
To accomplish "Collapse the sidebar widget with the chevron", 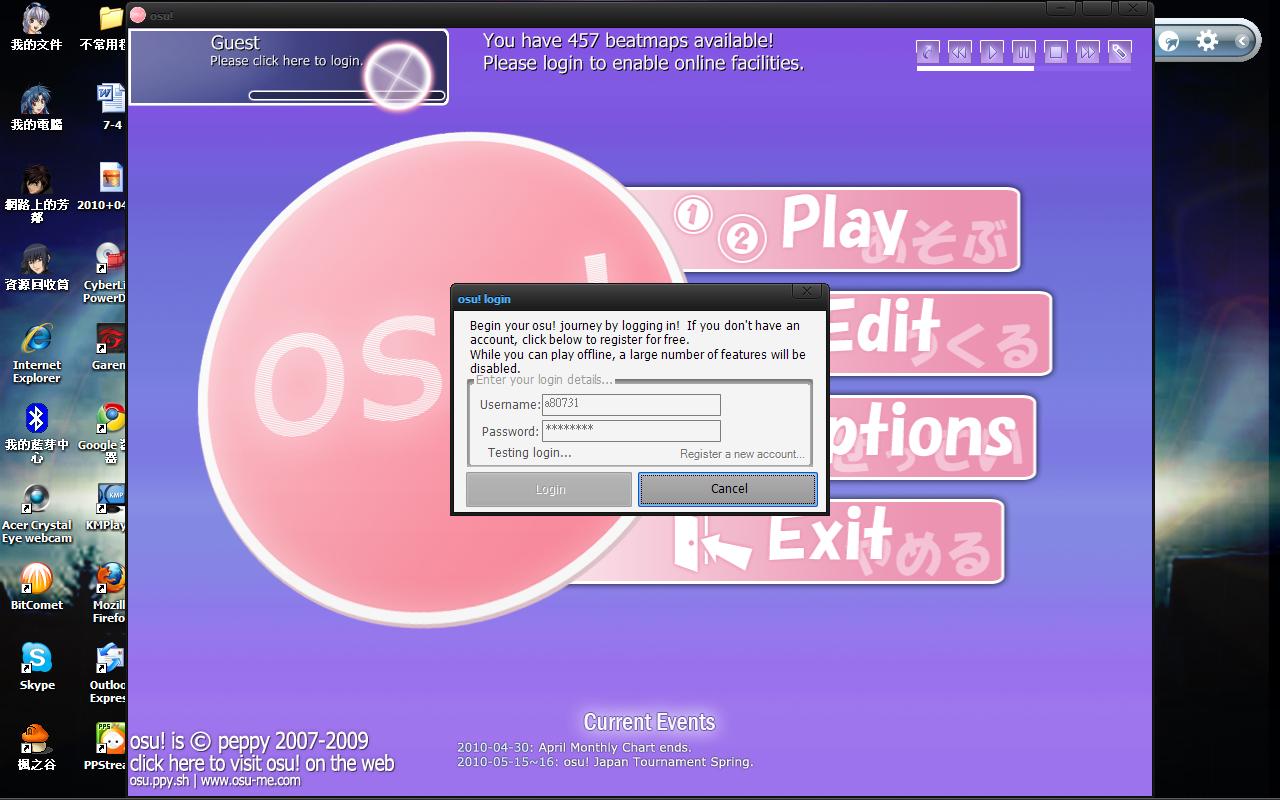I will pos(1241,41).
